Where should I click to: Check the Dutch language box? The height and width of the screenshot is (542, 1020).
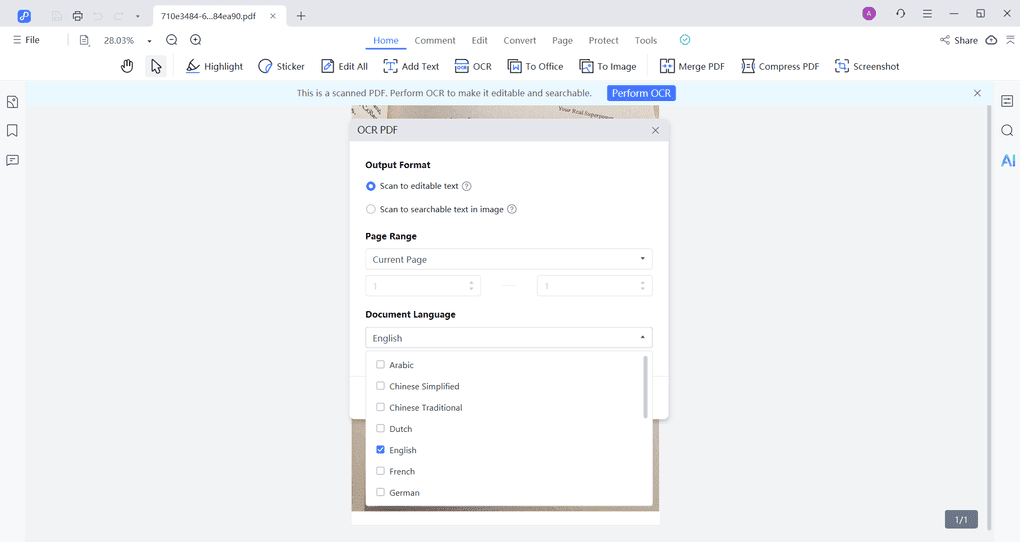[x=381, y=428]
